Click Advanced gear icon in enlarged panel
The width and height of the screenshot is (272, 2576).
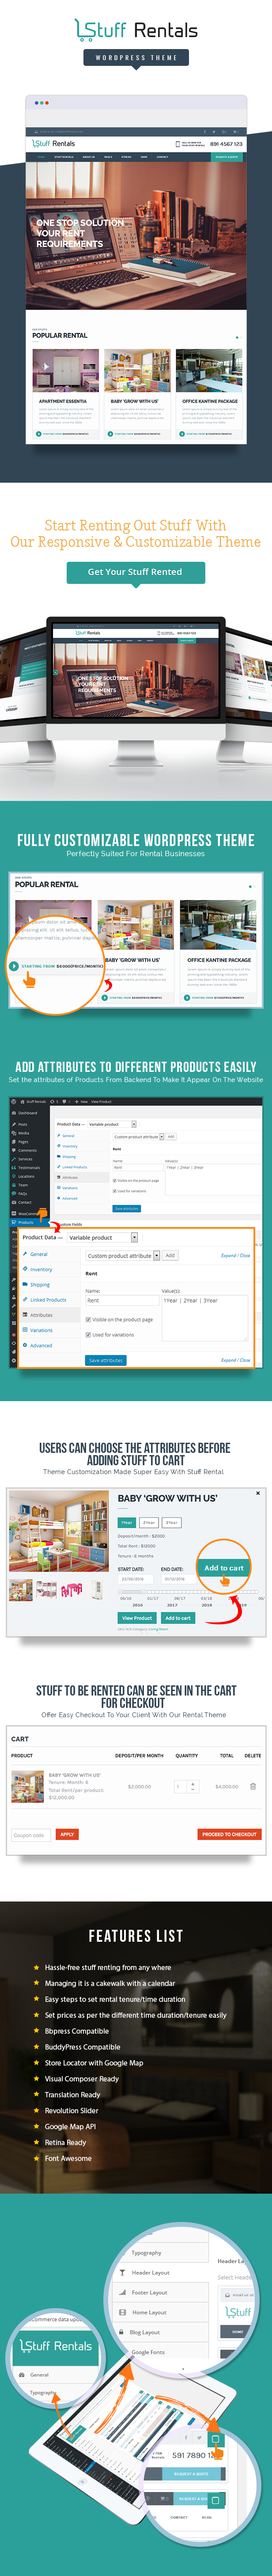[25, 1345]
